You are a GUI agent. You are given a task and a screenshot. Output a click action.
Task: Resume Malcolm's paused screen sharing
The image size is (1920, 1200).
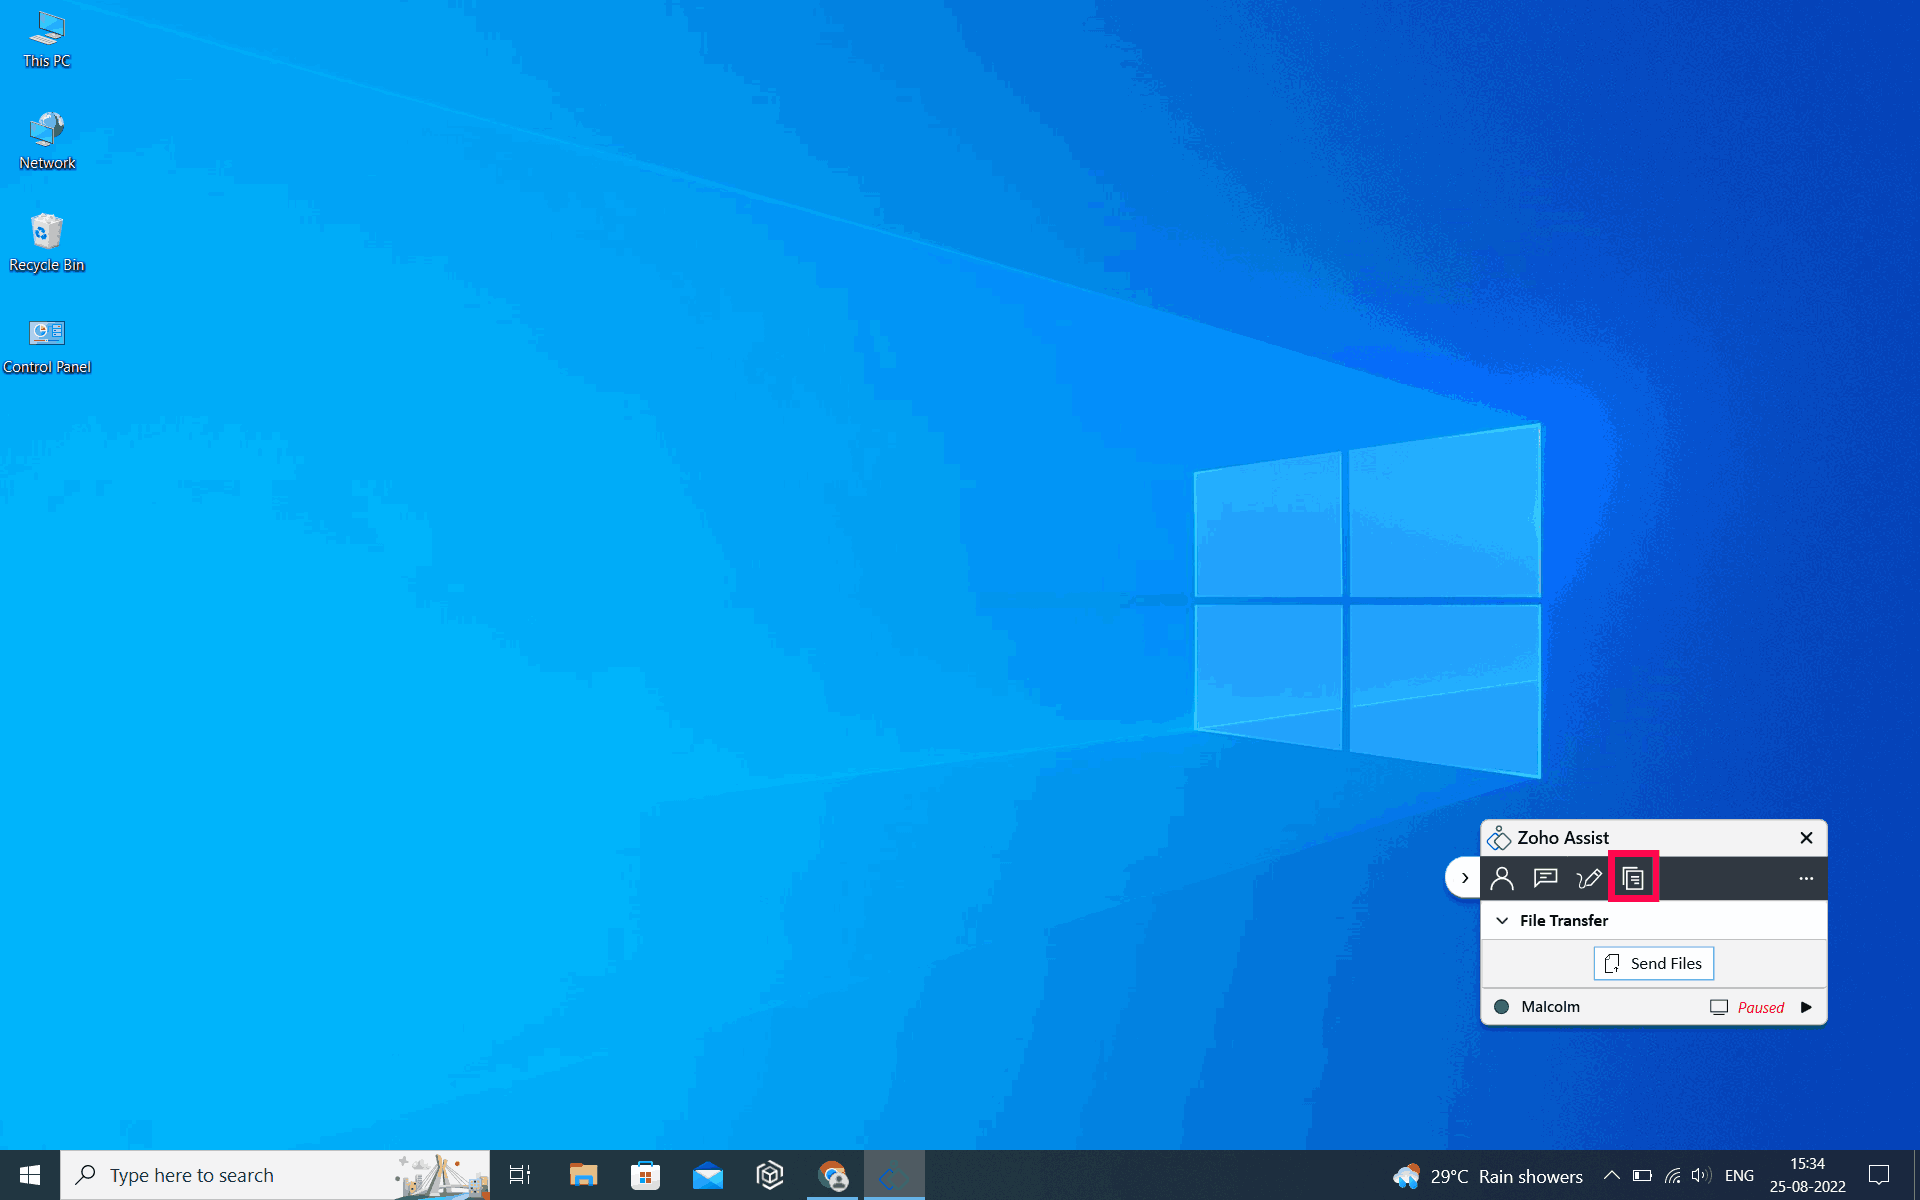1807,1007
